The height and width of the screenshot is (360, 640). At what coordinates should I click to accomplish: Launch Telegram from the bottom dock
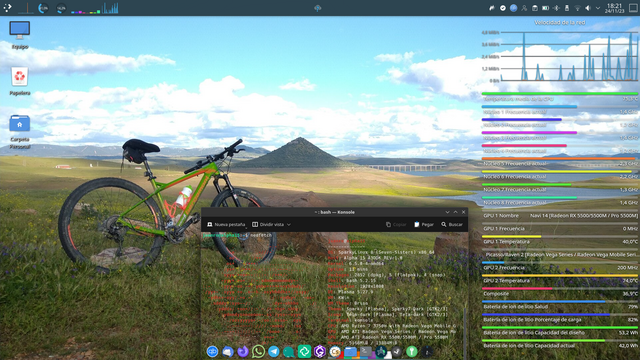pyautogui.click(x=273, y=351)
